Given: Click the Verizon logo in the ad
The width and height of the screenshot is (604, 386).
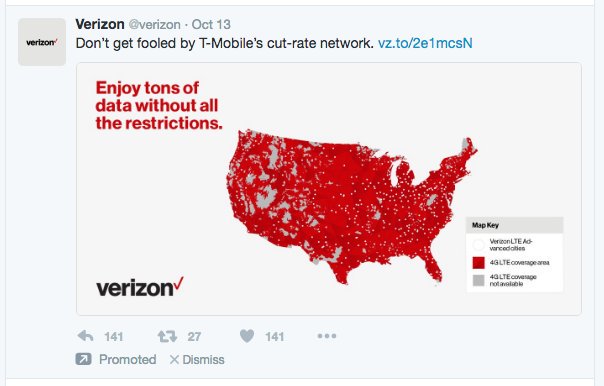Looking at the screenshot, I should (140, 287).
